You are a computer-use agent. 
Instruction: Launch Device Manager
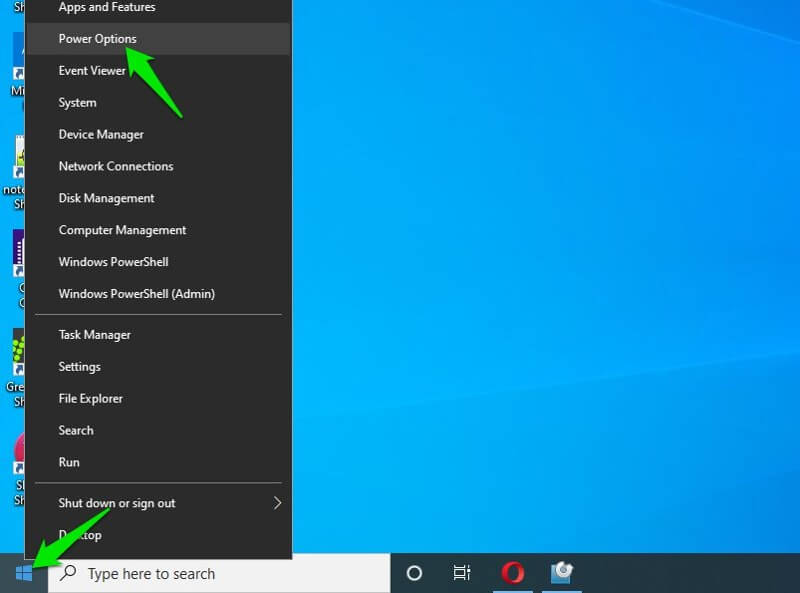point(158,134)
